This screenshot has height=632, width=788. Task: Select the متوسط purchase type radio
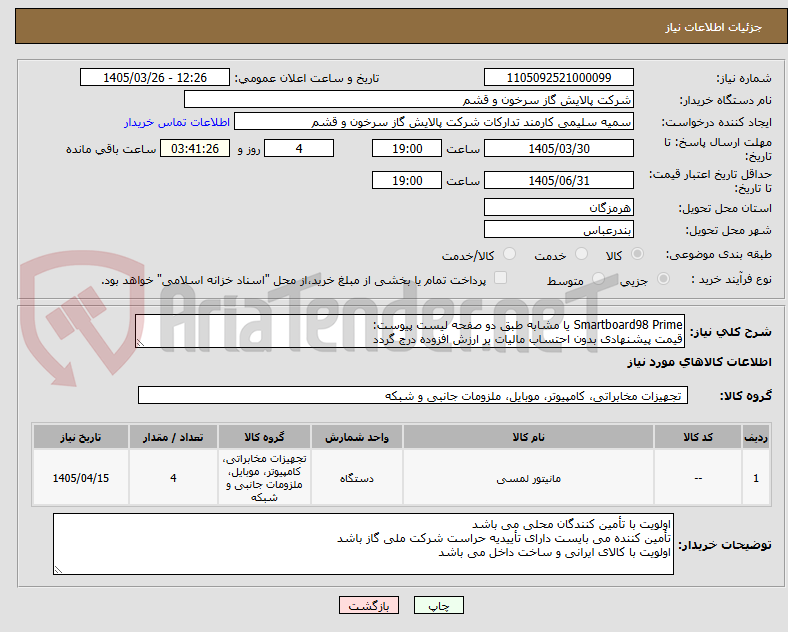(598, 278)
